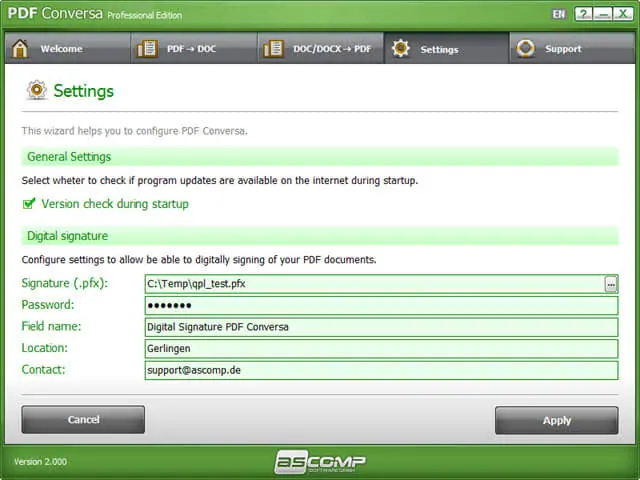Click the gear icon beside Settings heading
The image size is (640, 480).
tap(37, 90)
